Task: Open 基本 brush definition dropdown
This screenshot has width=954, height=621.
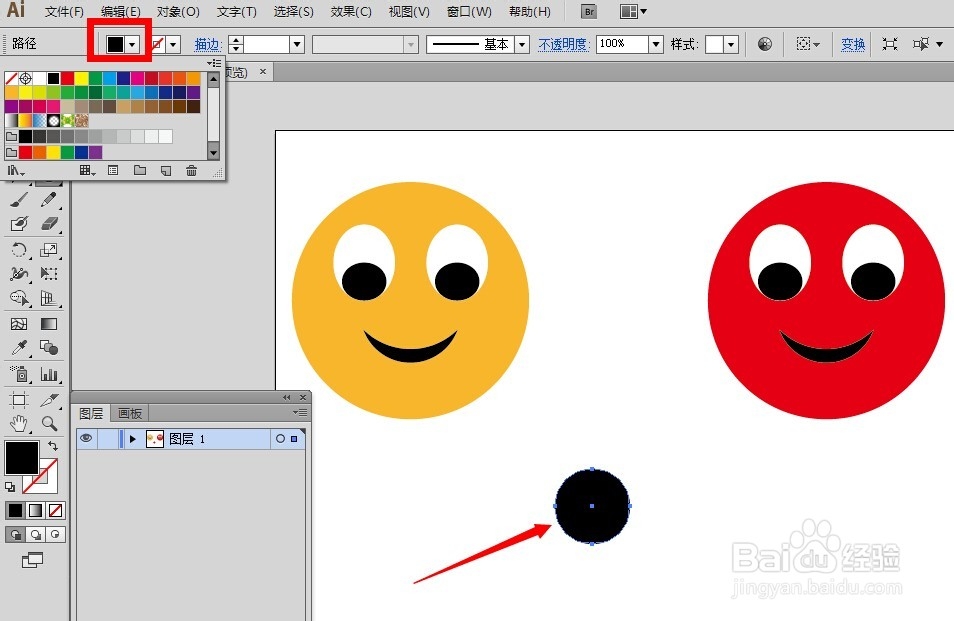Action: click(522, 44)
